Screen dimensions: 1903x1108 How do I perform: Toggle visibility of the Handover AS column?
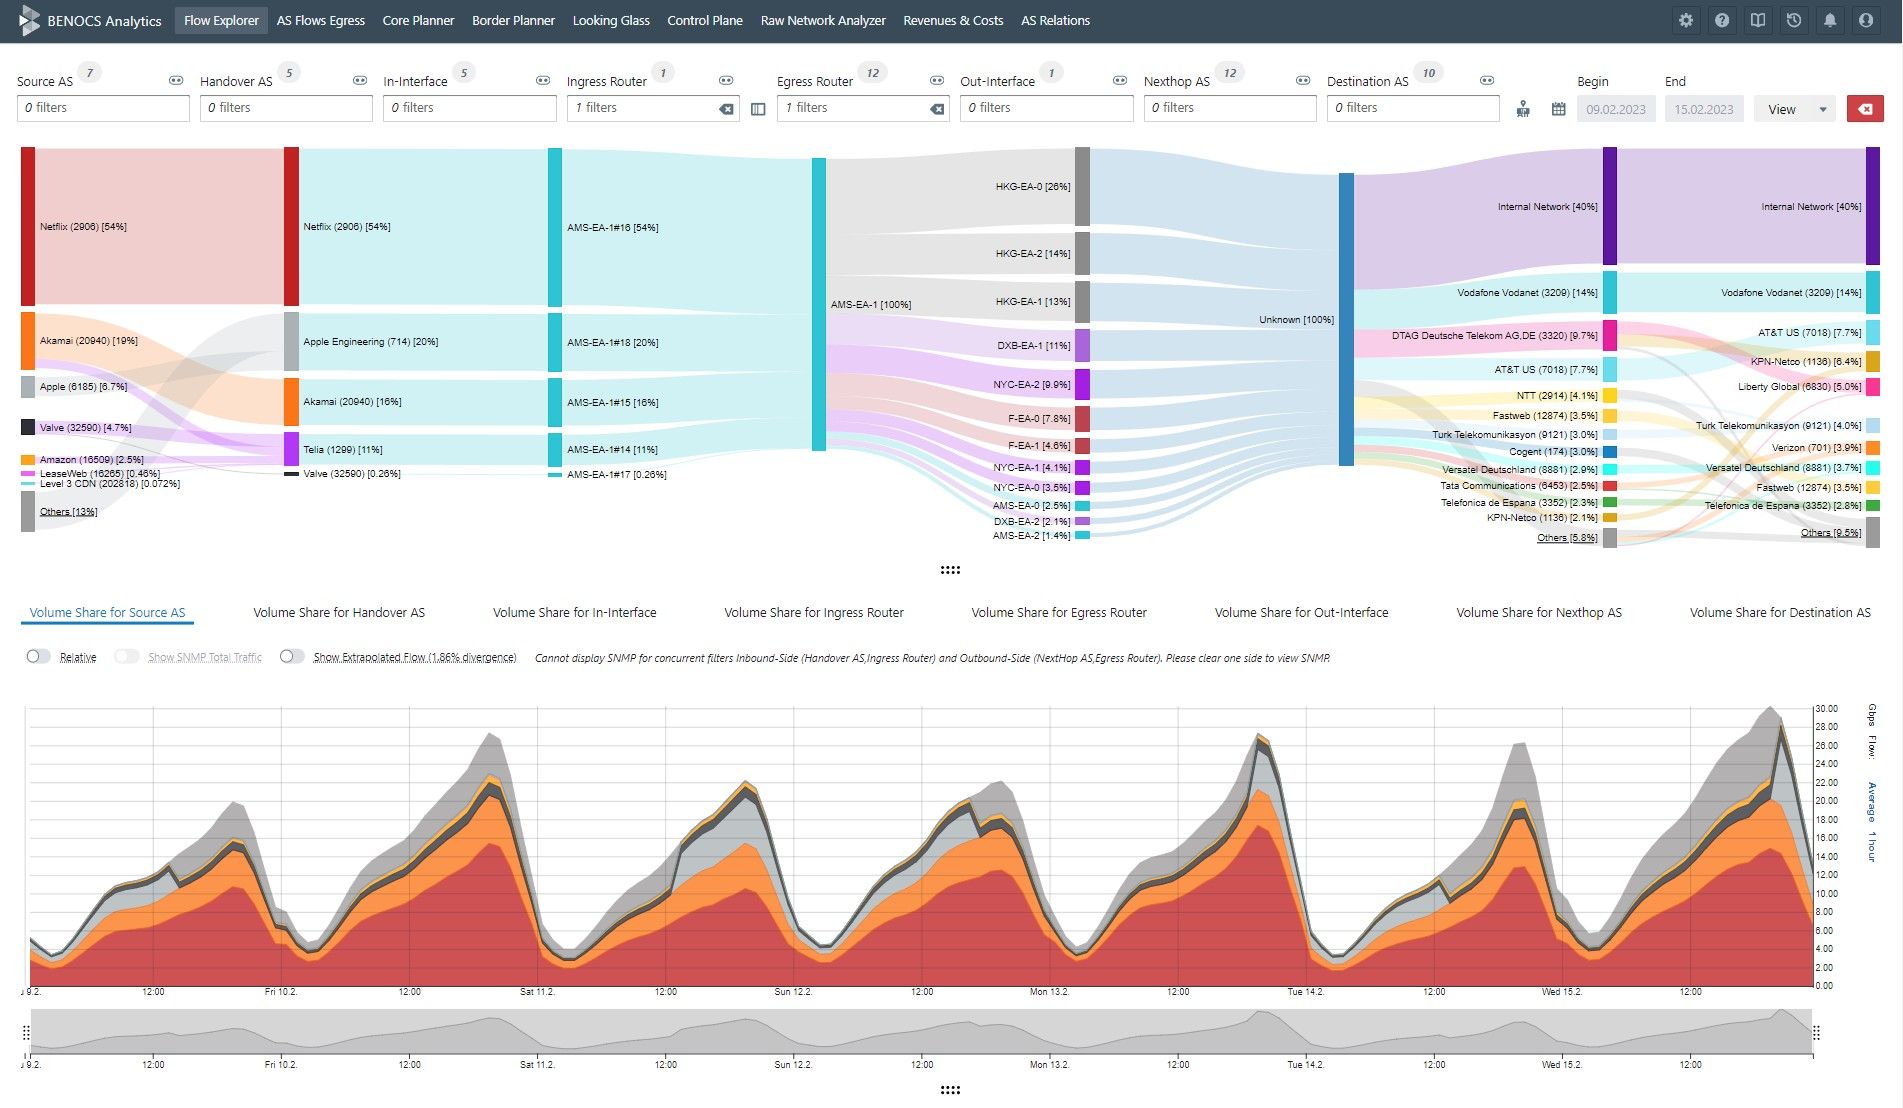360,80
